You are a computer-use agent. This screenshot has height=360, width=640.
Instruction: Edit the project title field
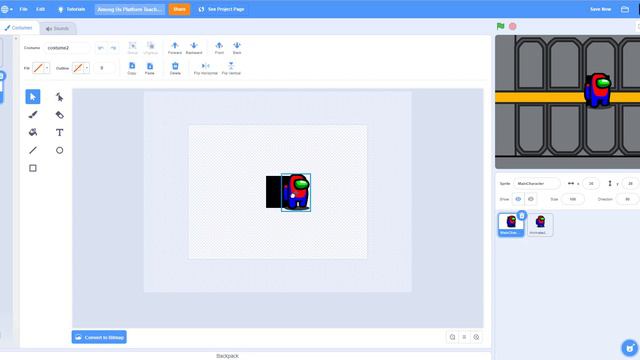[x=129, y=9]
